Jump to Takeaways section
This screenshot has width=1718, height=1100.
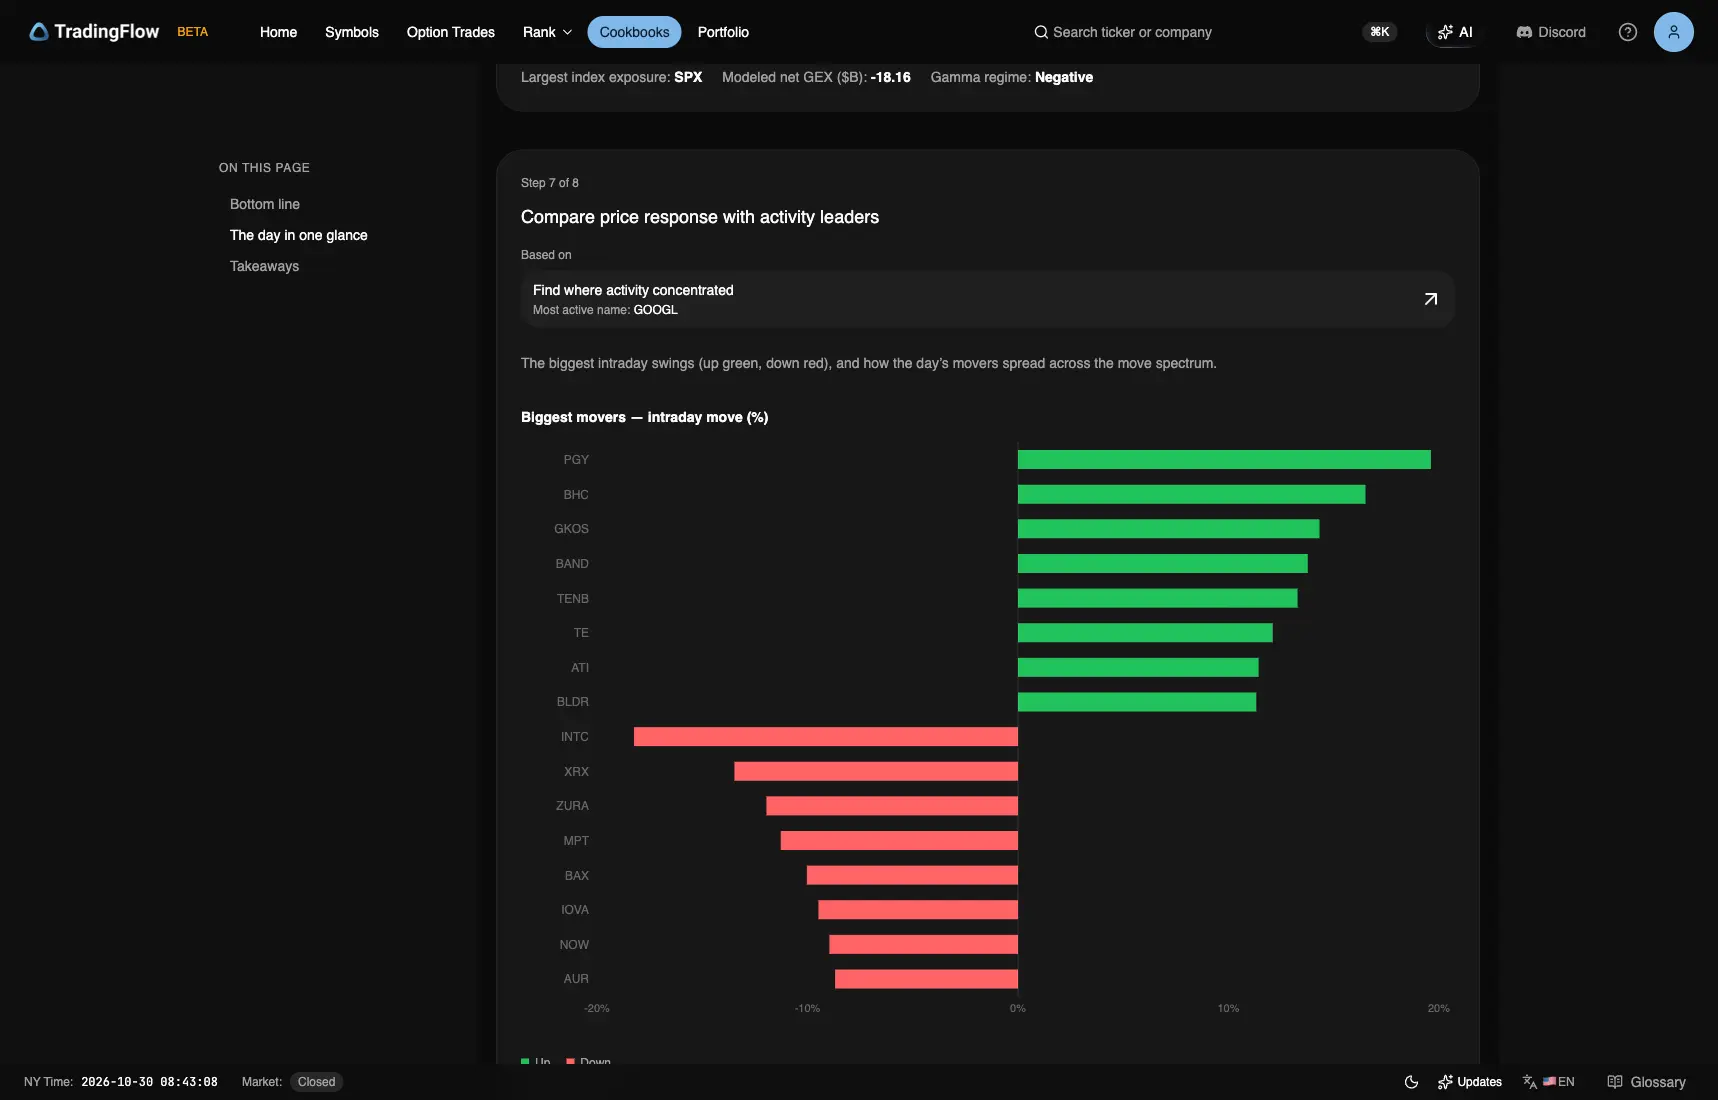coord(265,266)
